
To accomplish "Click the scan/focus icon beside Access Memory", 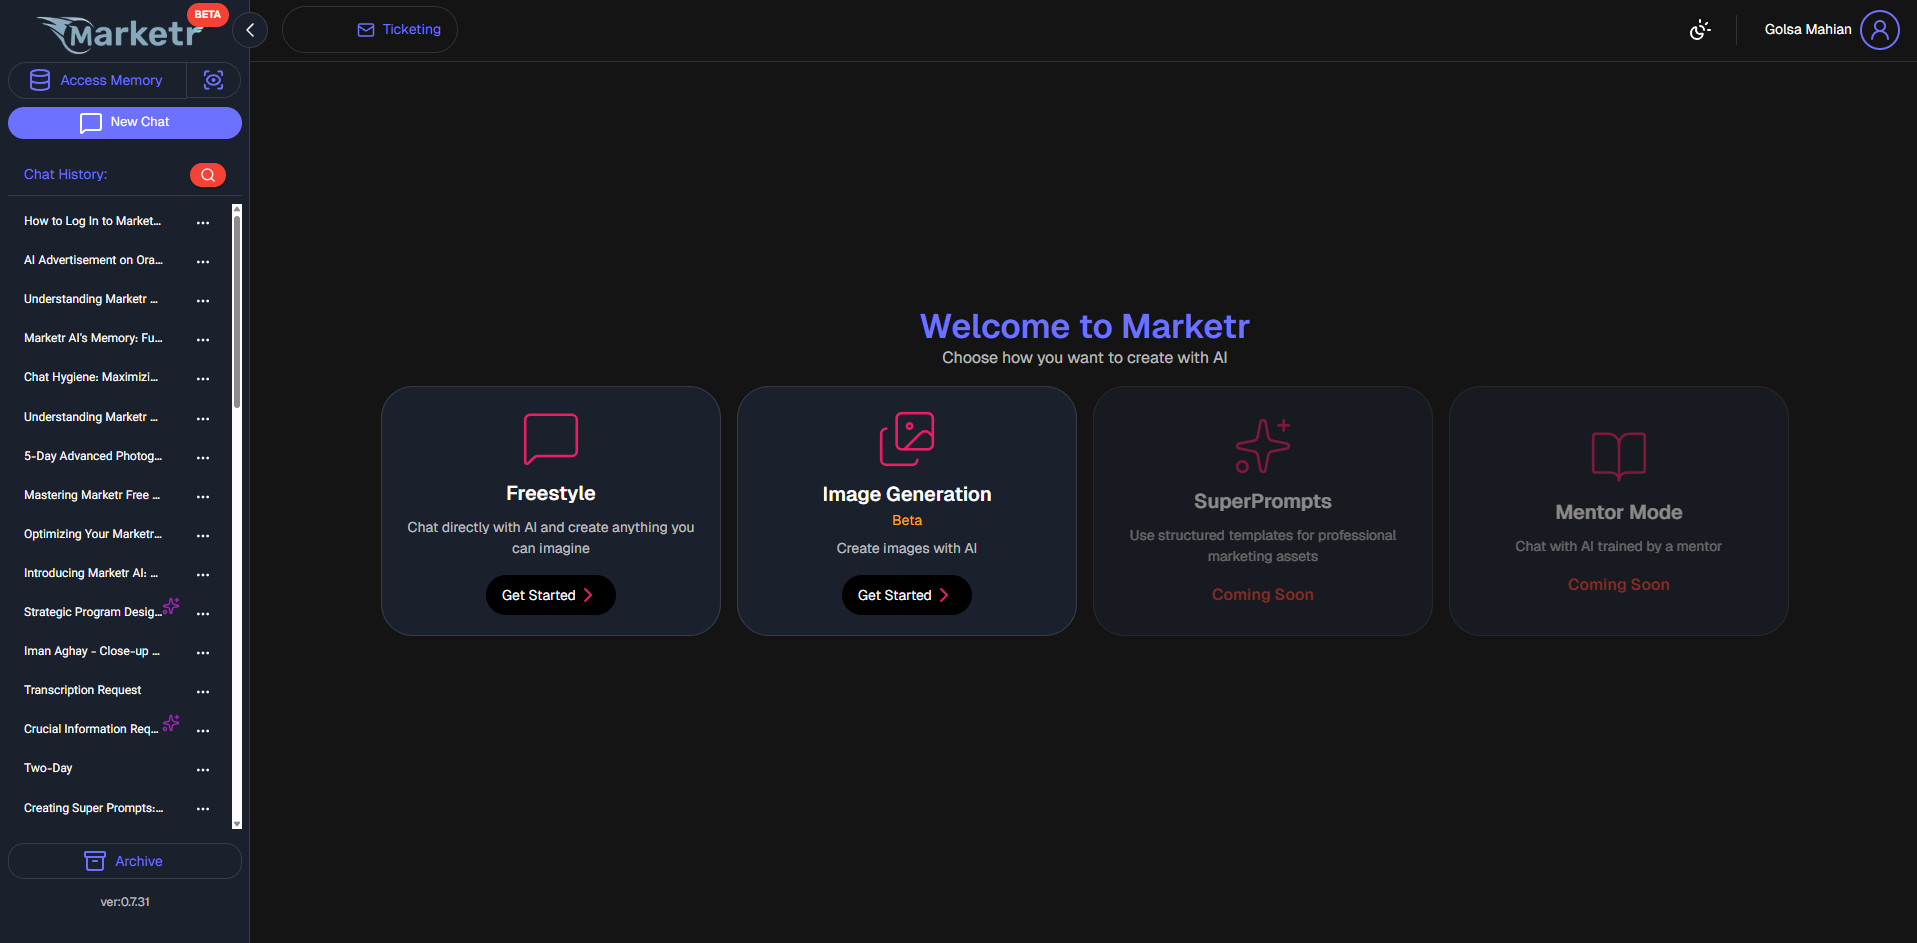I will pos(213,80).
